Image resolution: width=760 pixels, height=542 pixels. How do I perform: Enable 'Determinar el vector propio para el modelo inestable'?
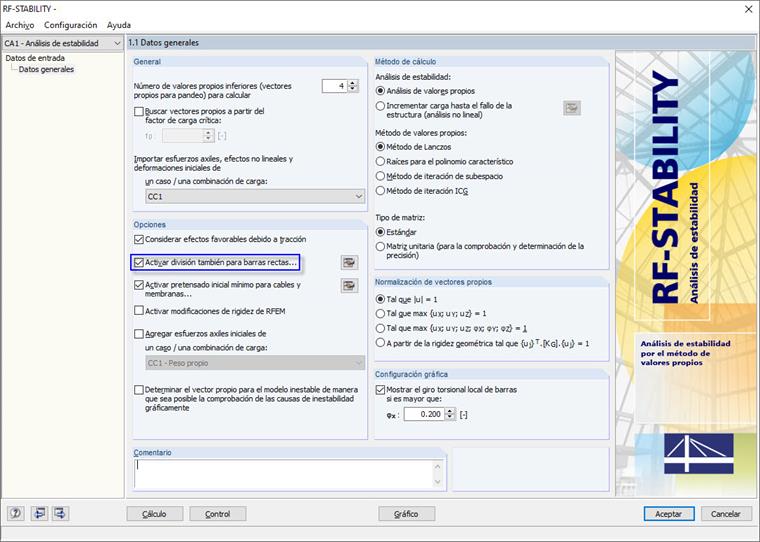click(139, 390)
